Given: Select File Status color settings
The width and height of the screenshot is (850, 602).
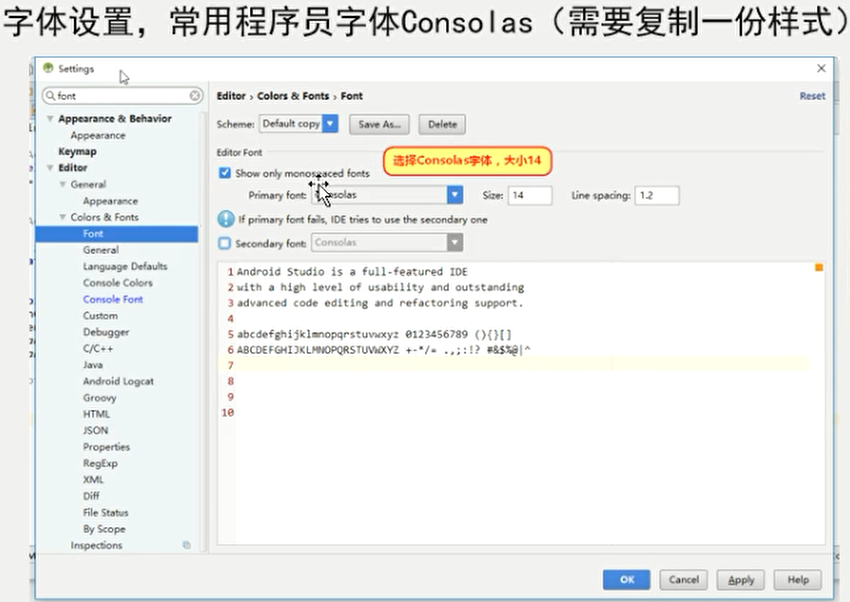Looking at the screenshot, I should 106,513.
